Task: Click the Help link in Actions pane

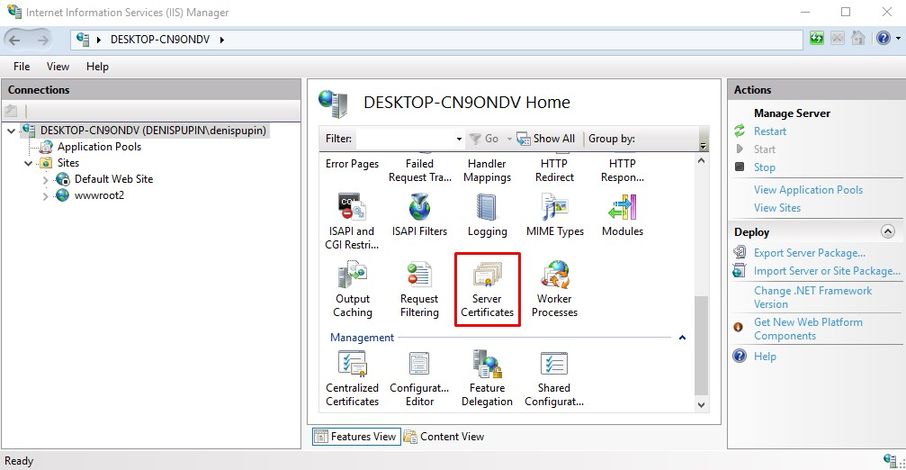Action: coord(765,356)
